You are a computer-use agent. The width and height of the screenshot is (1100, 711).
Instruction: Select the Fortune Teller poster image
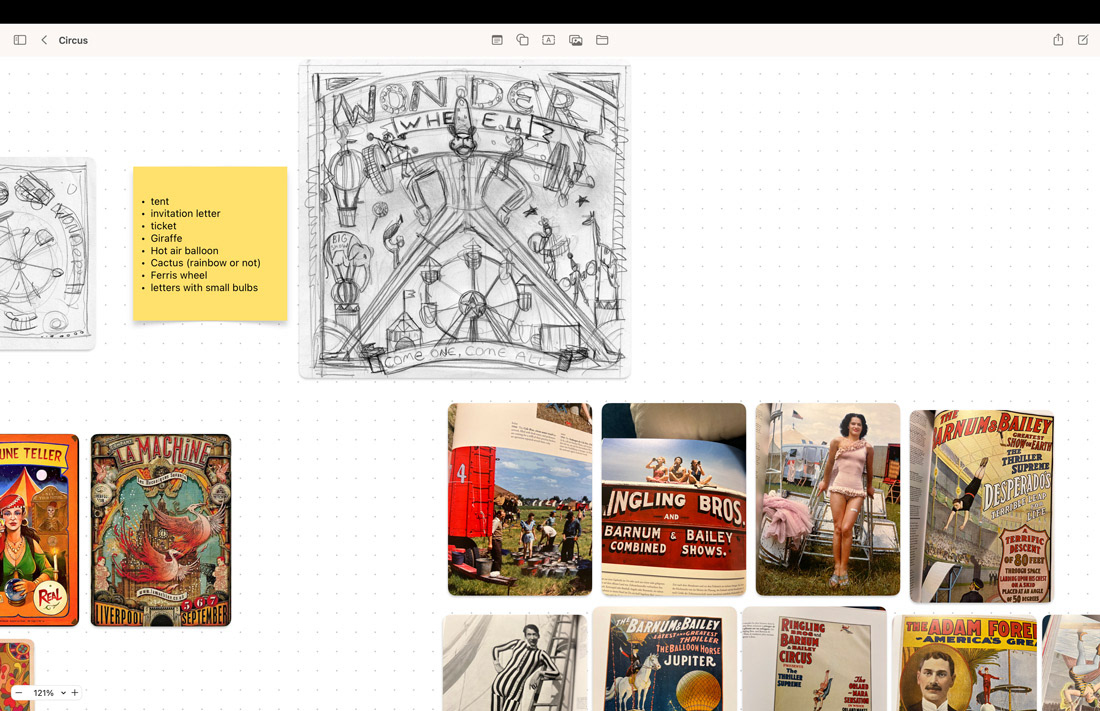click(39, 530)
